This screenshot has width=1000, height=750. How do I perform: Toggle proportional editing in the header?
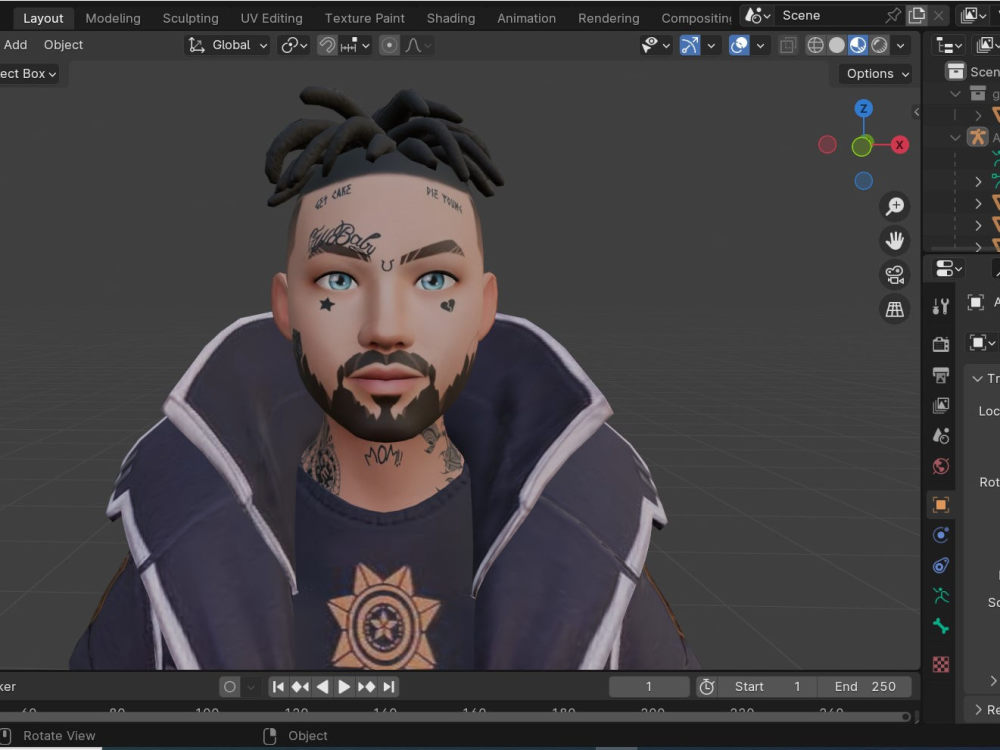point(387,45)
